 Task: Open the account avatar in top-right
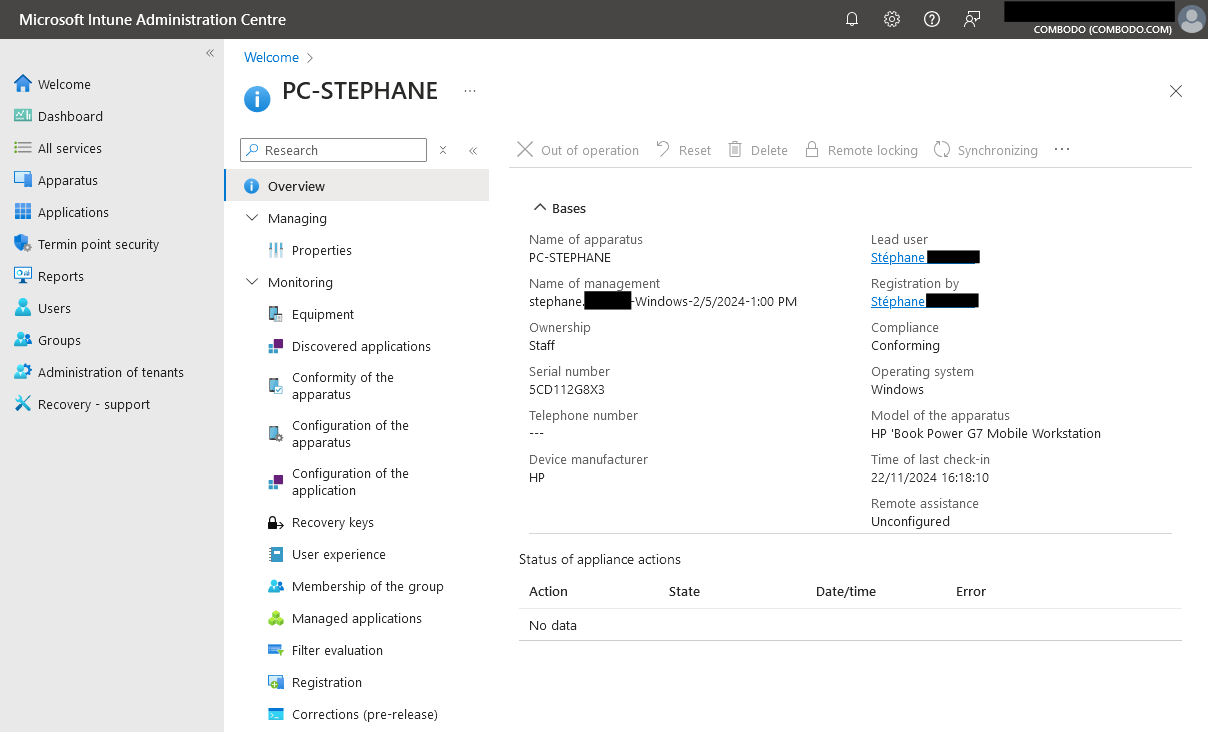tap(1191, 19)
